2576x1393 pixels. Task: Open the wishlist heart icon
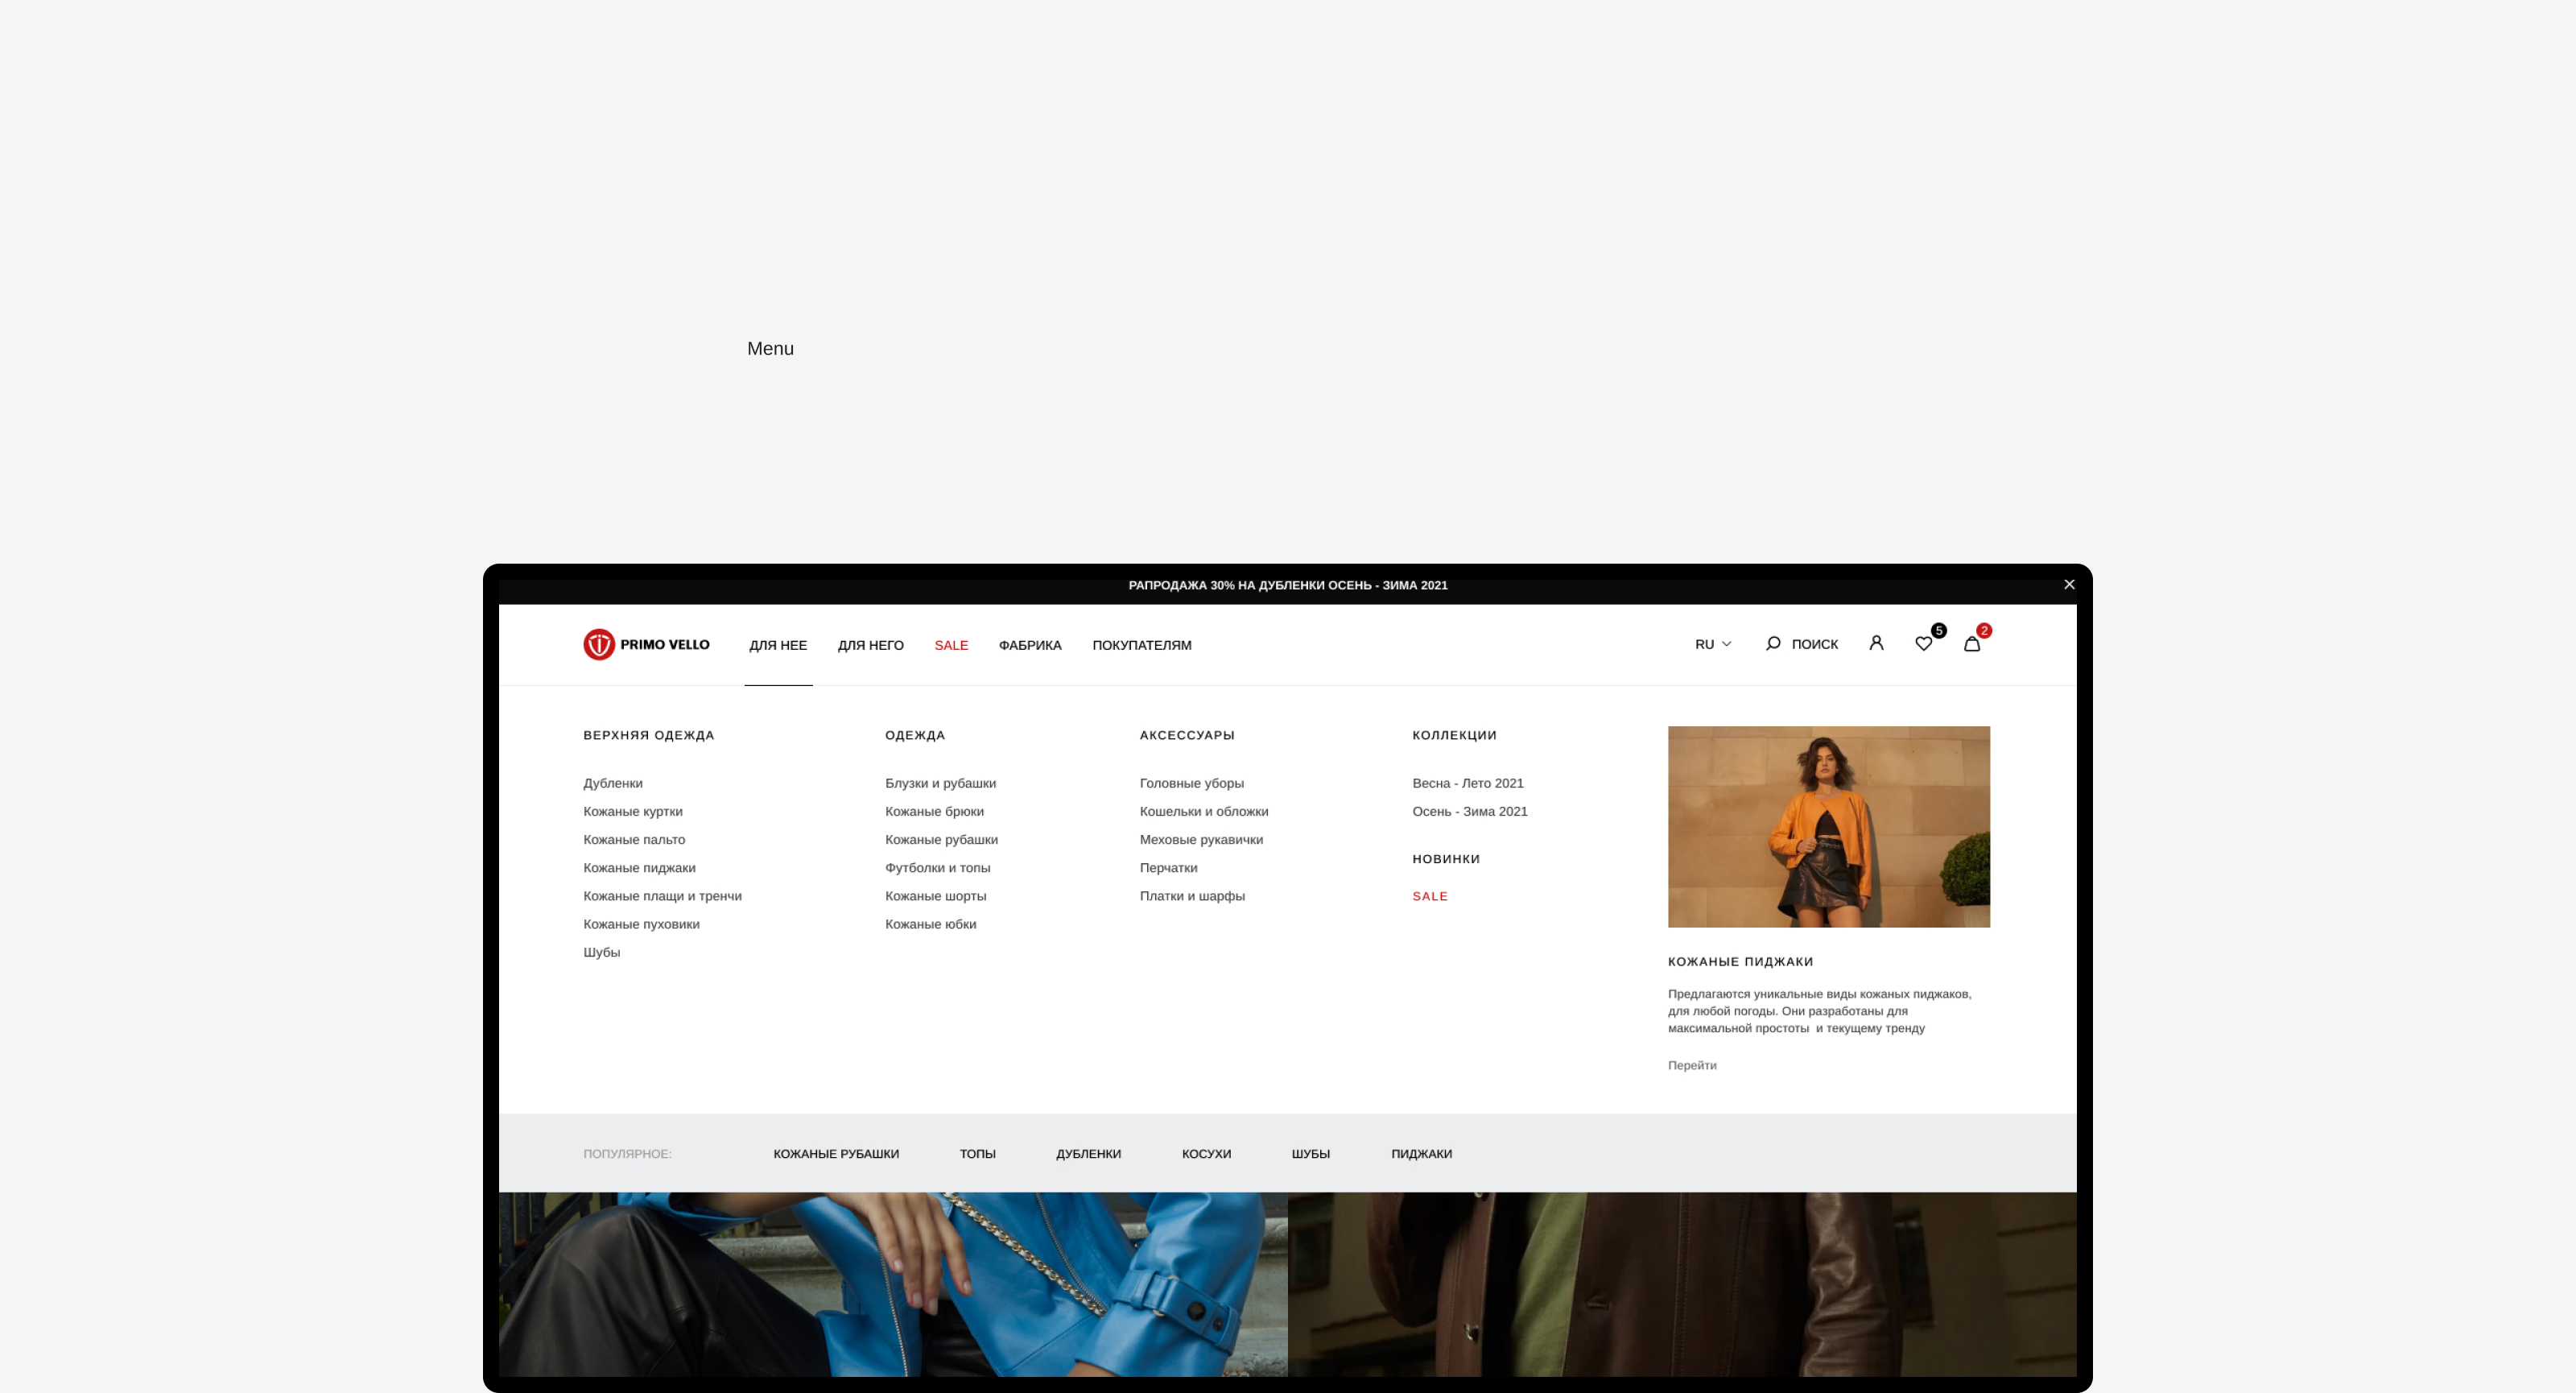click(x=1923, y=644)
